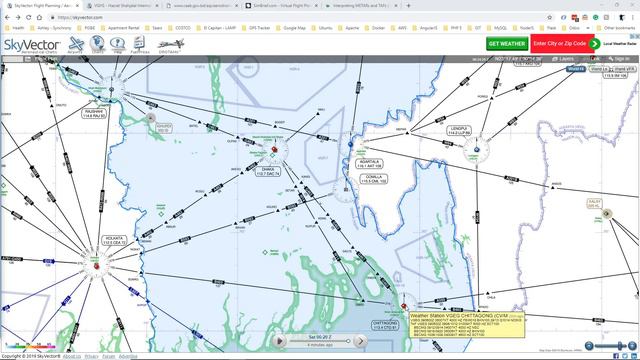Click the COMILLA VOR label box
Viewport: 640px width, 360px height.
(373, 179)
